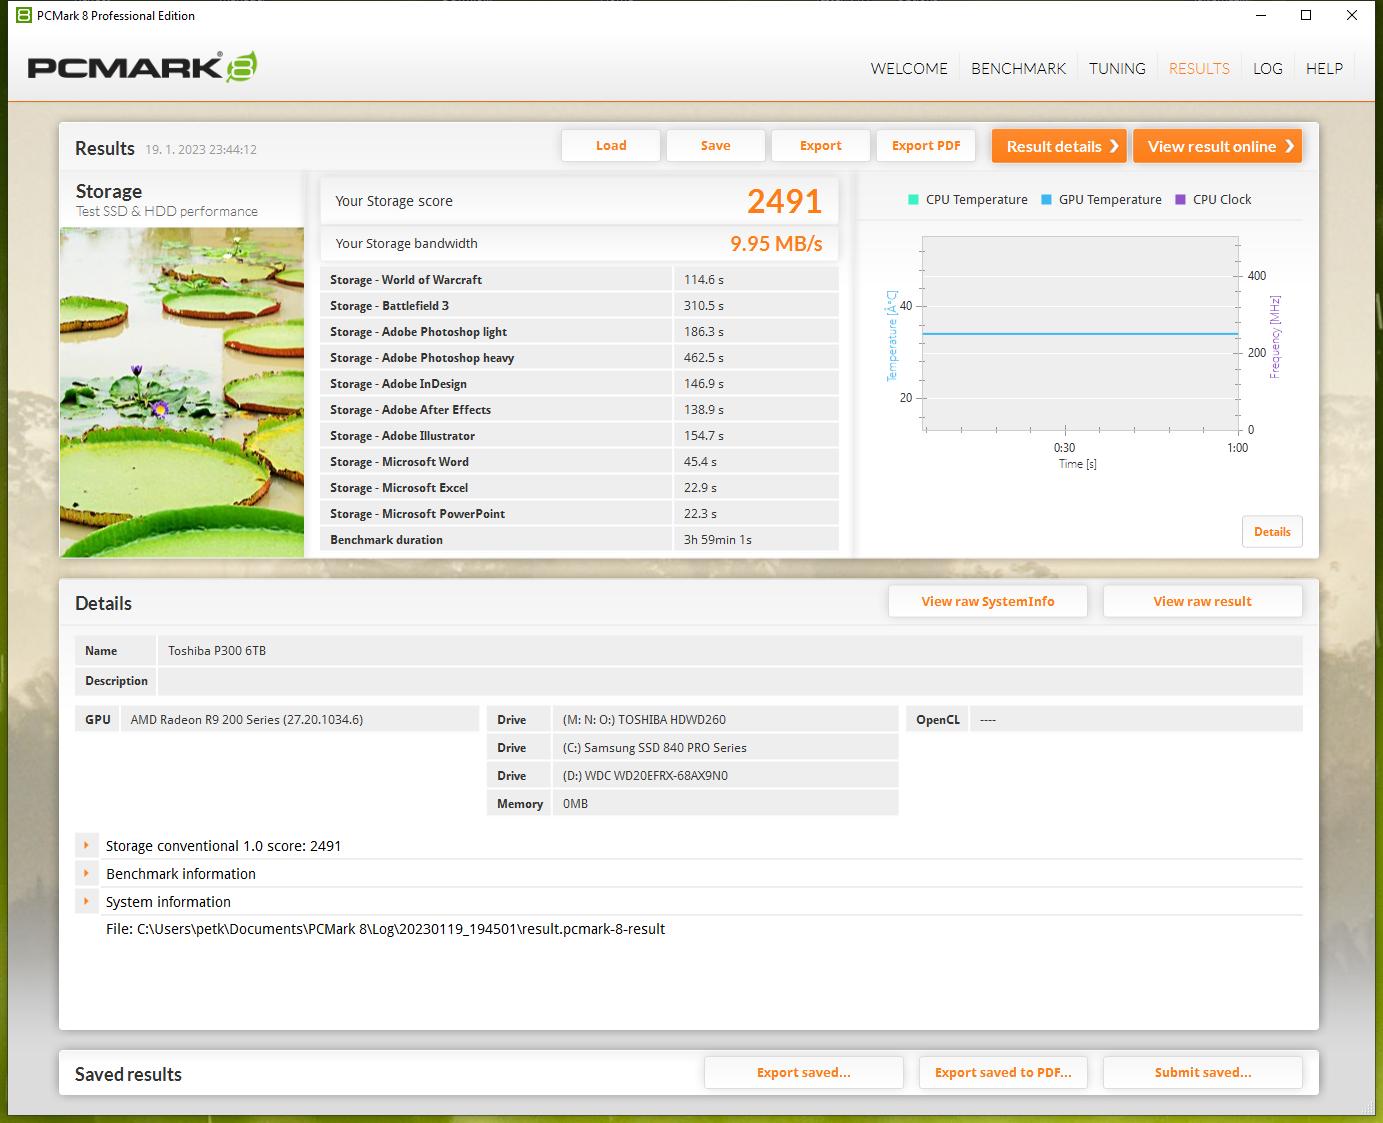The width and height of the screenshot is (1383, 1123).
Task: Click the bandwidth value 9.95 MB/s
Action: (x=776, y=243)
